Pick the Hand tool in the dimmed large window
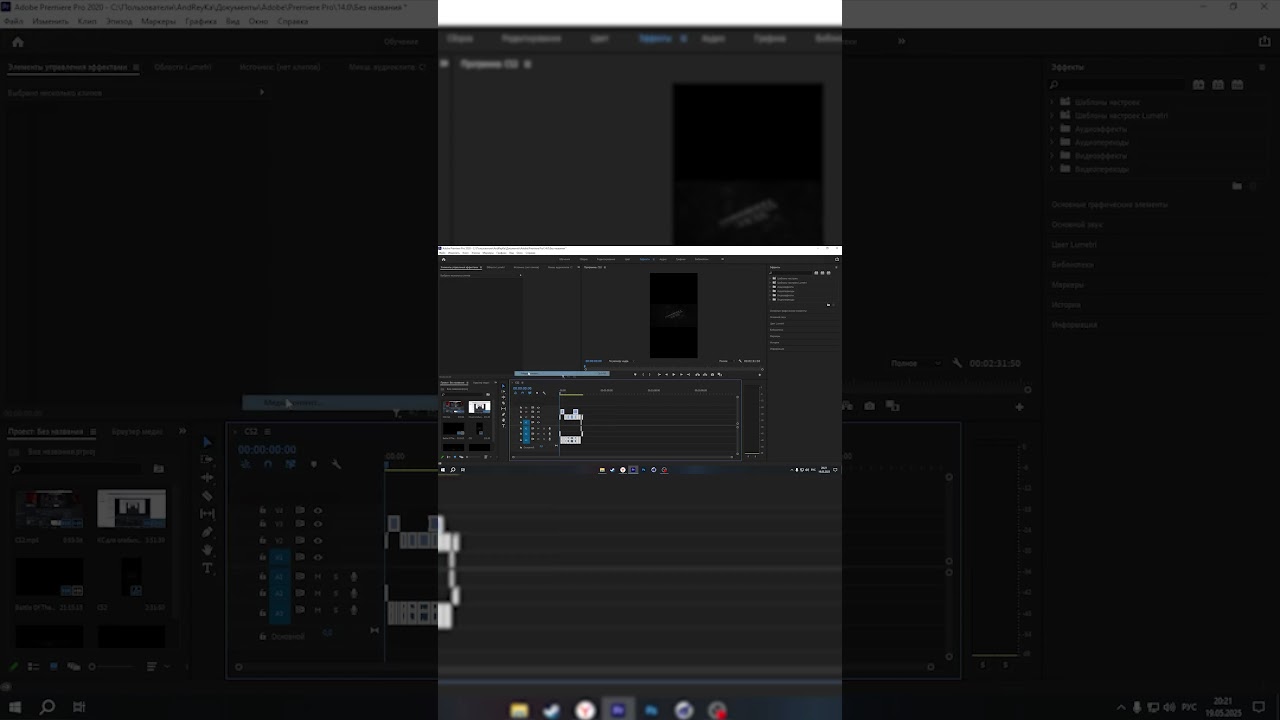The width and height of the screenshot is (1280, 720). click(x=207, y=550)
